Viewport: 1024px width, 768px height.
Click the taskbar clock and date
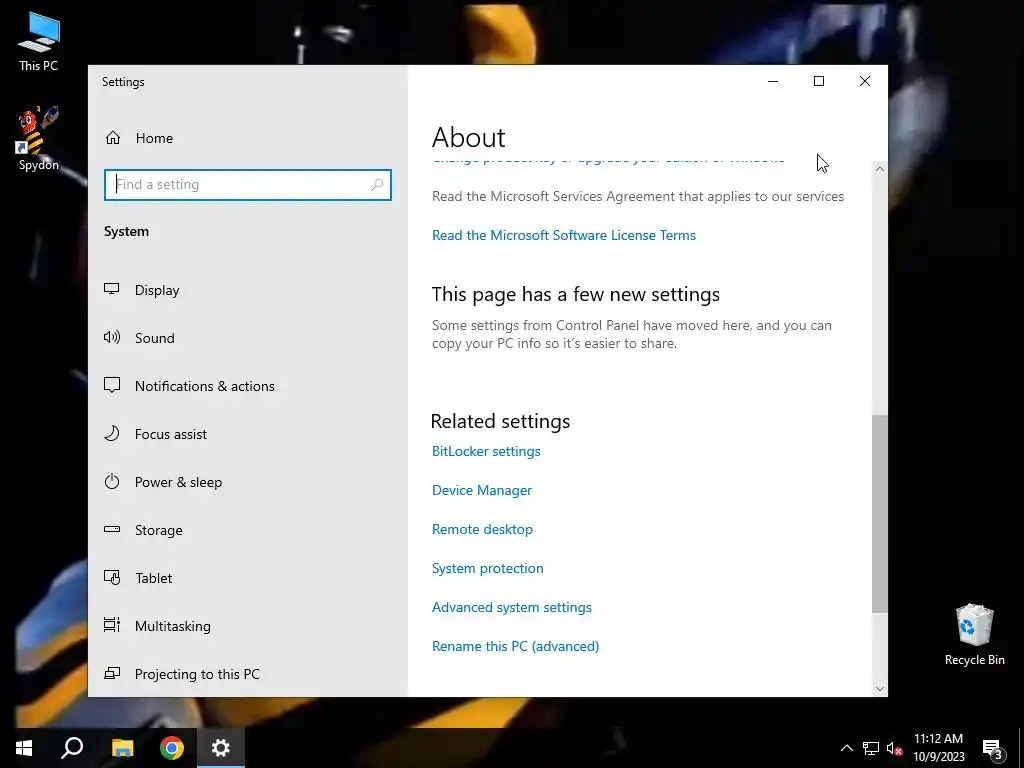pos(938,748)
